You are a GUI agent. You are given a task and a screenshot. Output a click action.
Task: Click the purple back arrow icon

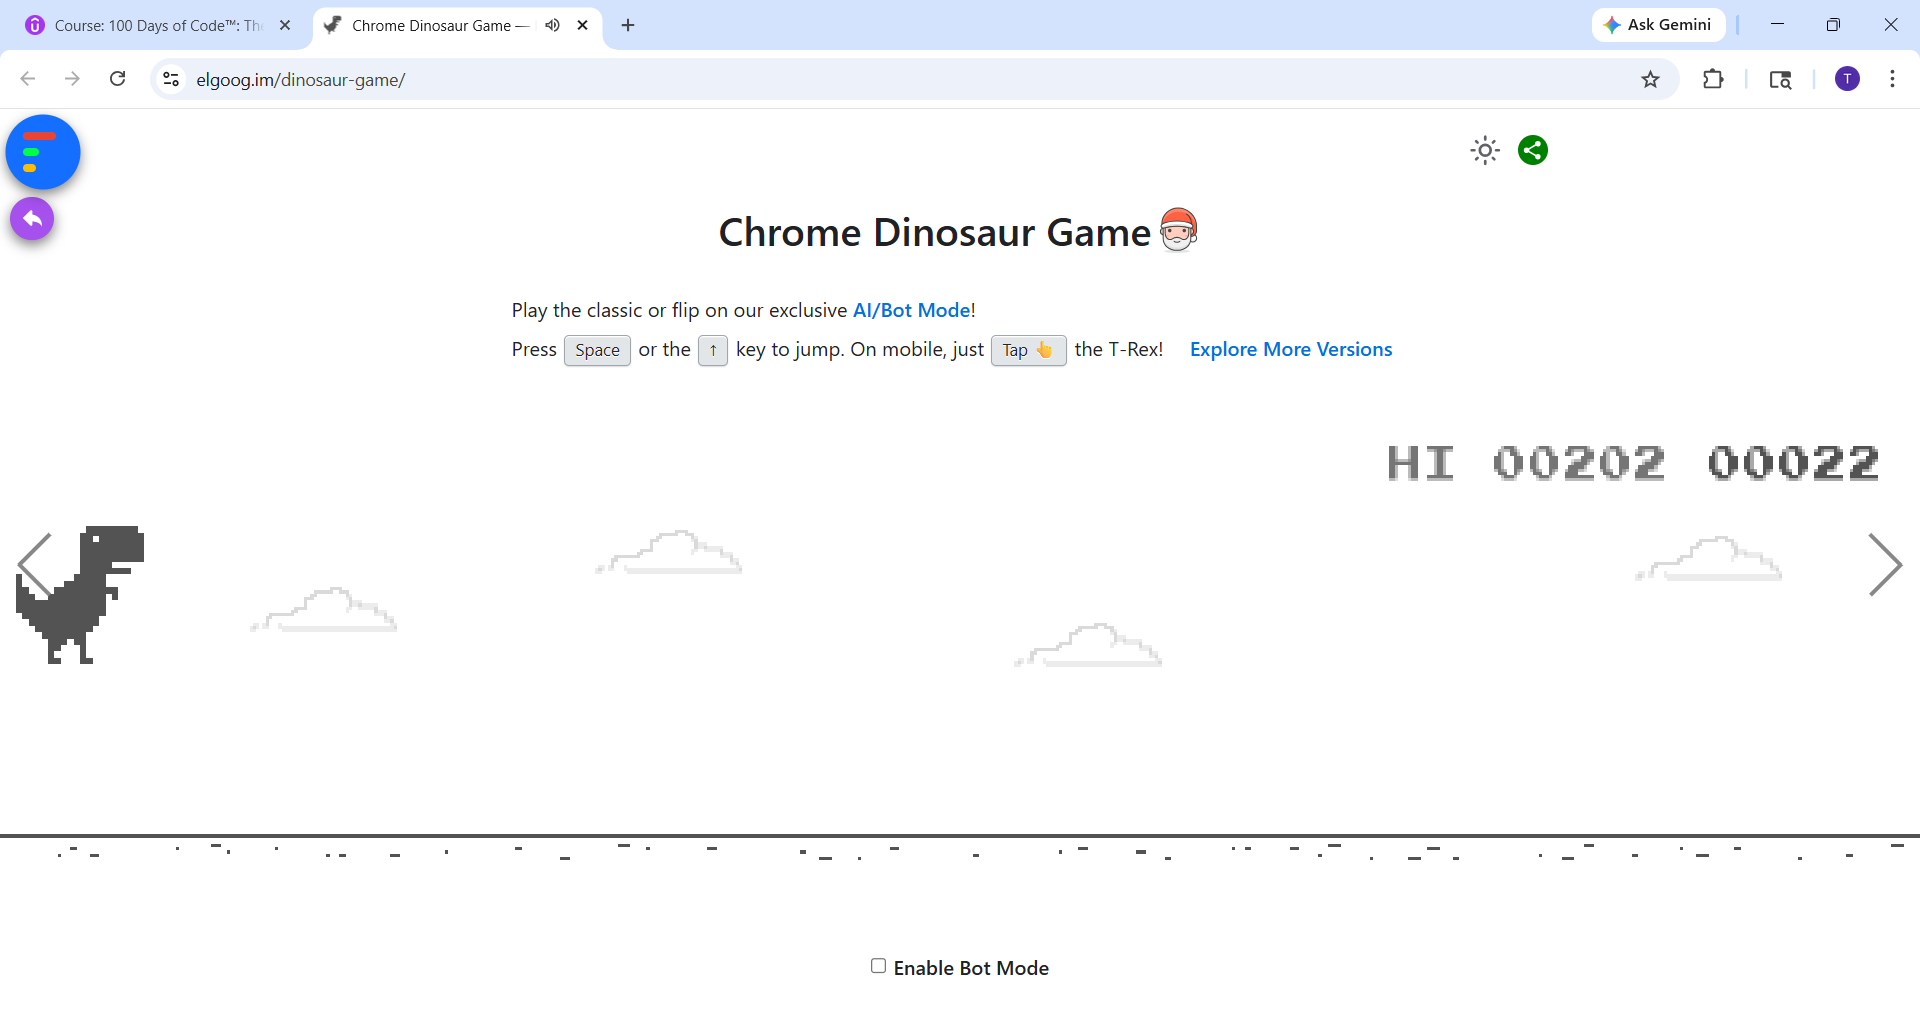click(x=32, y=218)
